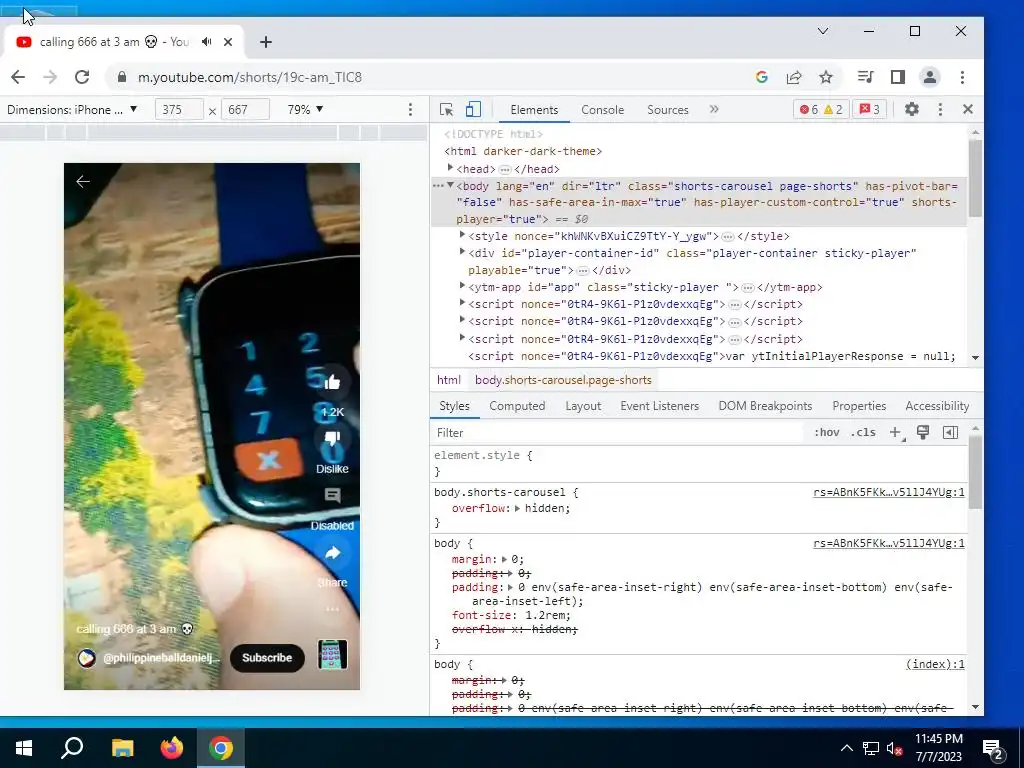Expand the player-container-id div
Screen dimensions: 1024x768
click(462, 252)
